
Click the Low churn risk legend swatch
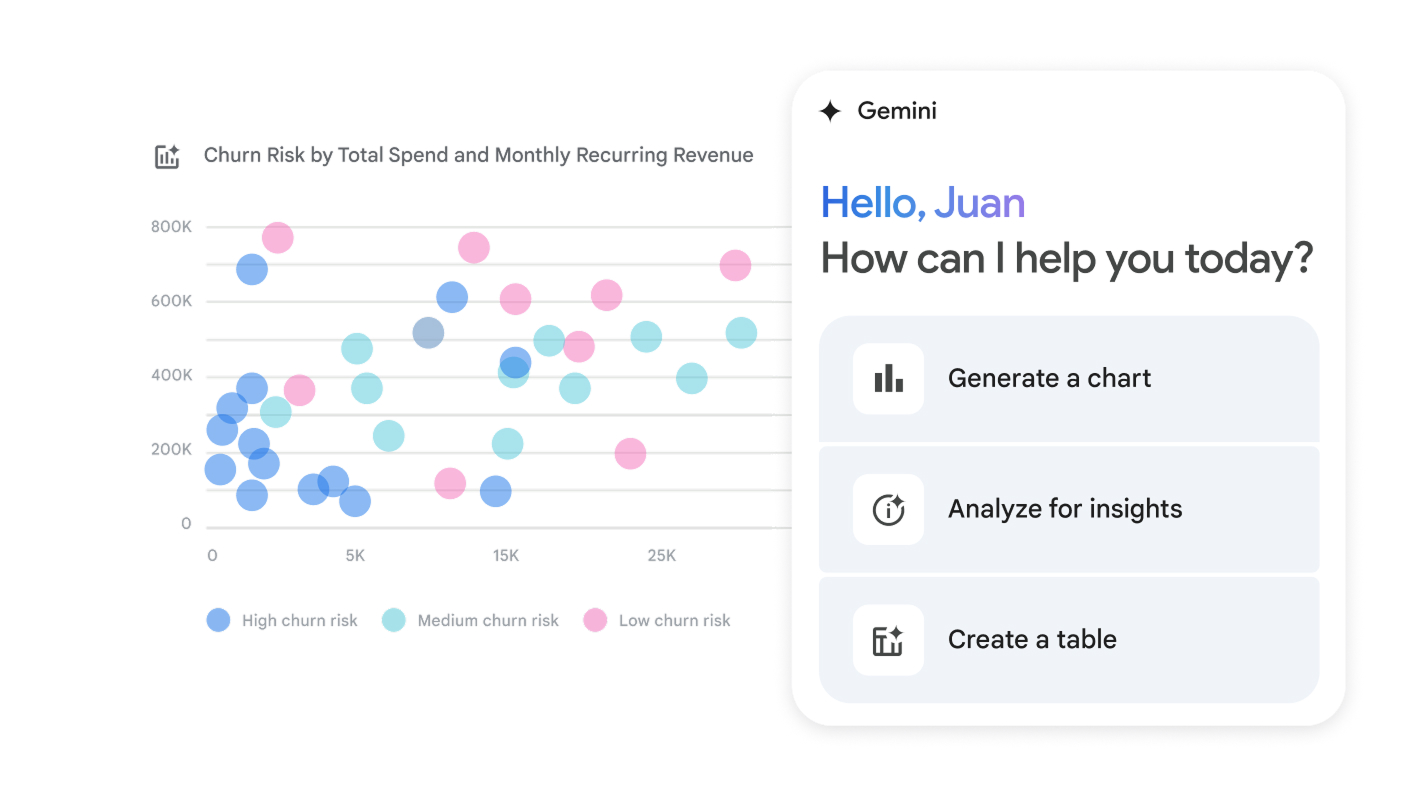pyautogui.click(x=595, y=620)
